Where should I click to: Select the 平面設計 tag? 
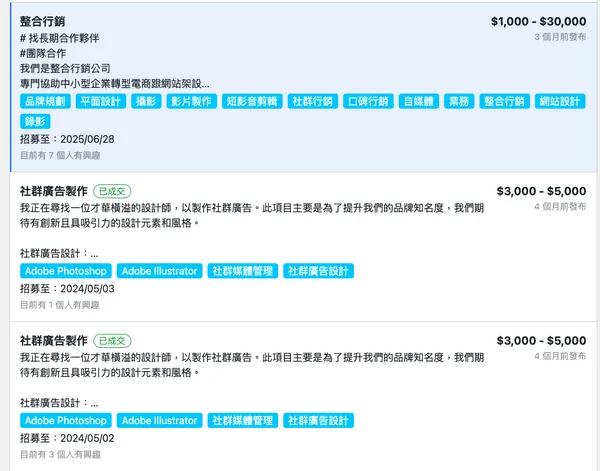pyautogui.click(x=101, y=101)
